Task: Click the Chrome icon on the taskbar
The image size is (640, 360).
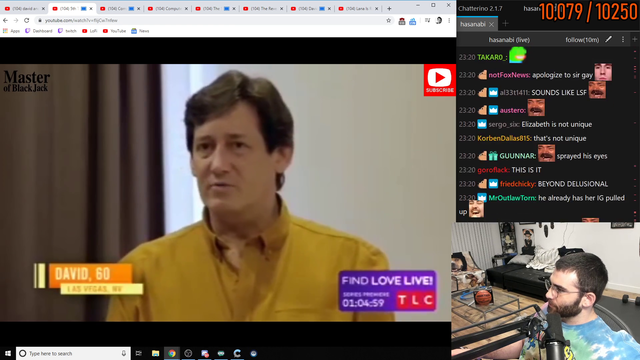Action: click(x=172, y=353)
